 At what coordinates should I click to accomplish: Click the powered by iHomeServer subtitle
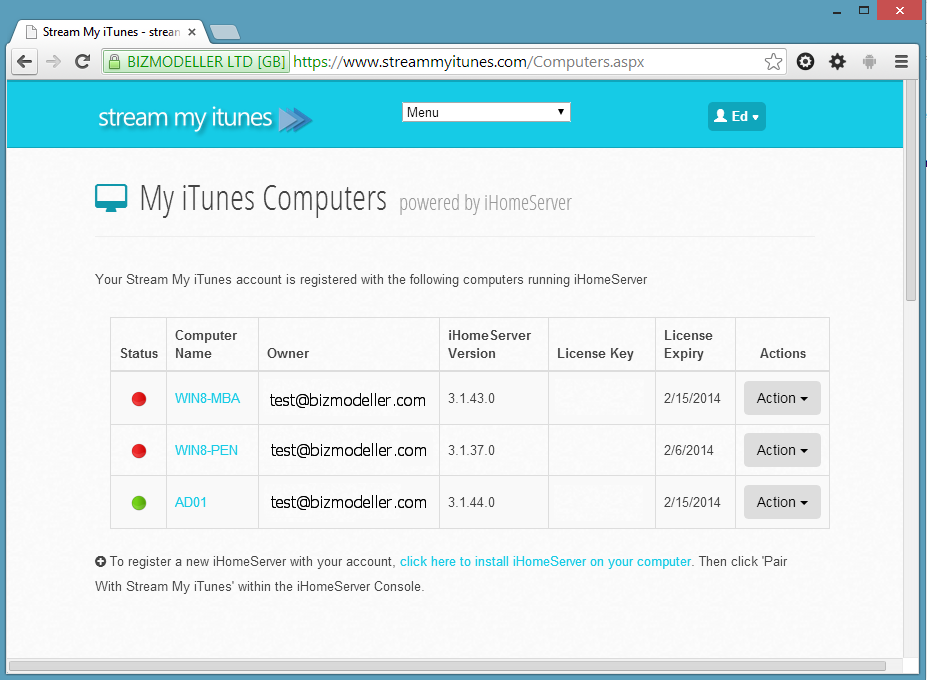tap(485, 203)
